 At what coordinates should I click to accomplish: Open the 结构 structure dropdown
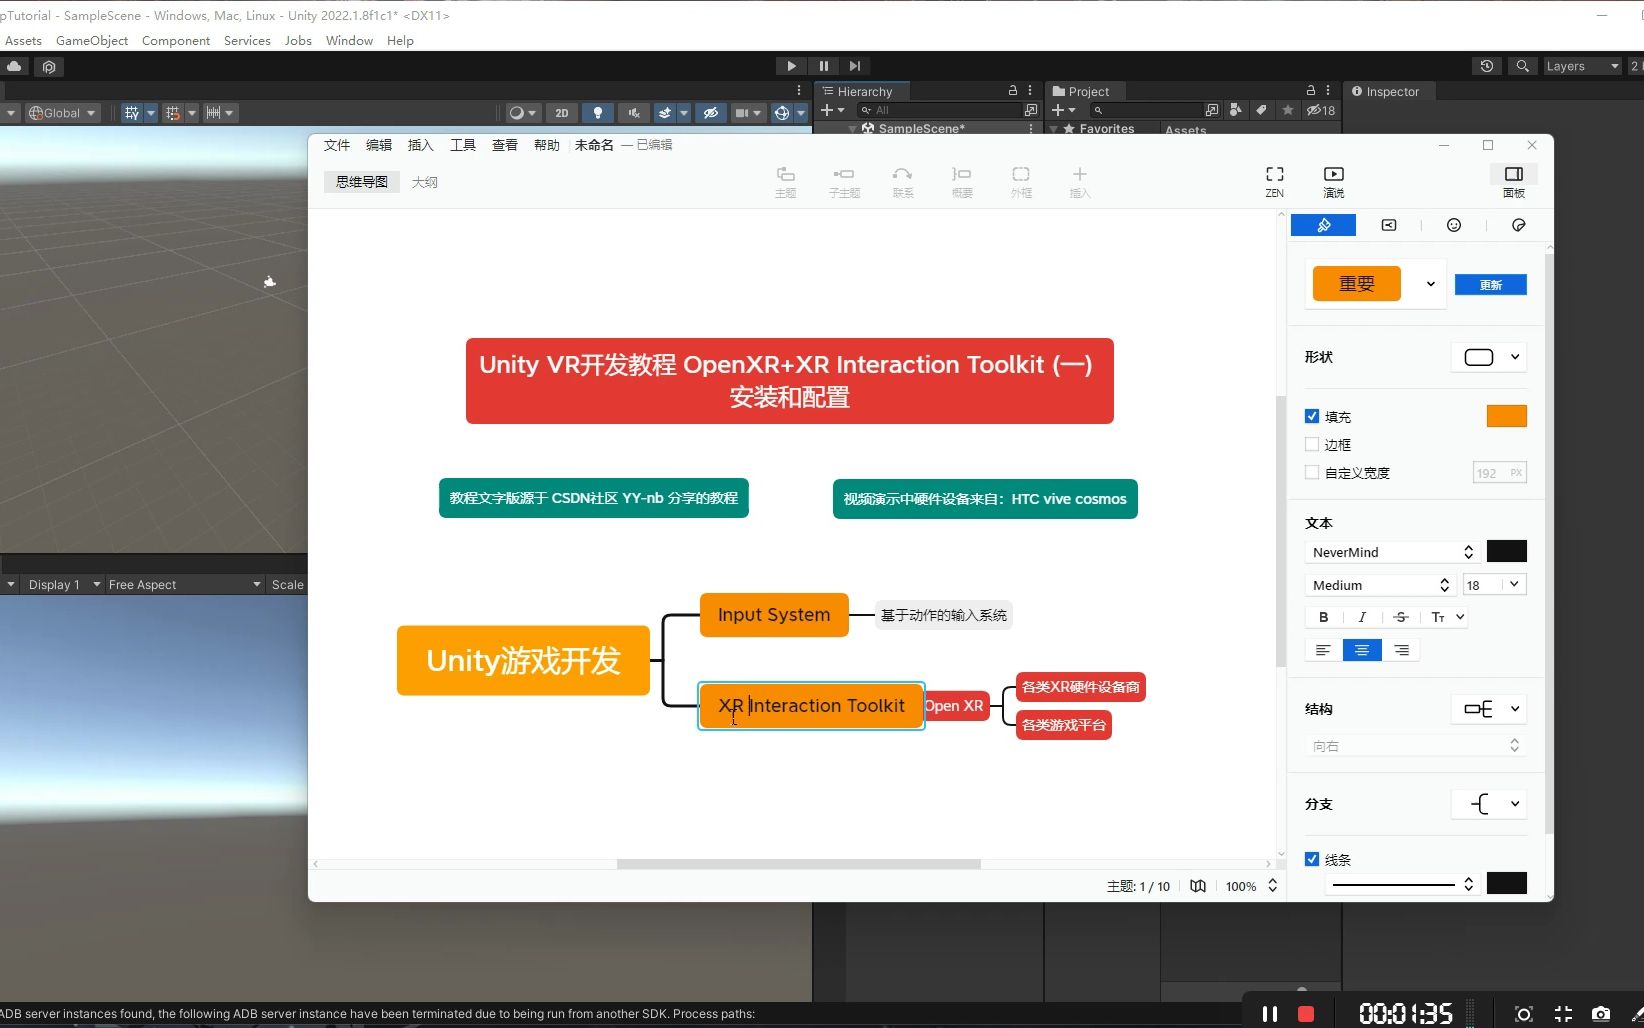(x=1490, y=709)
